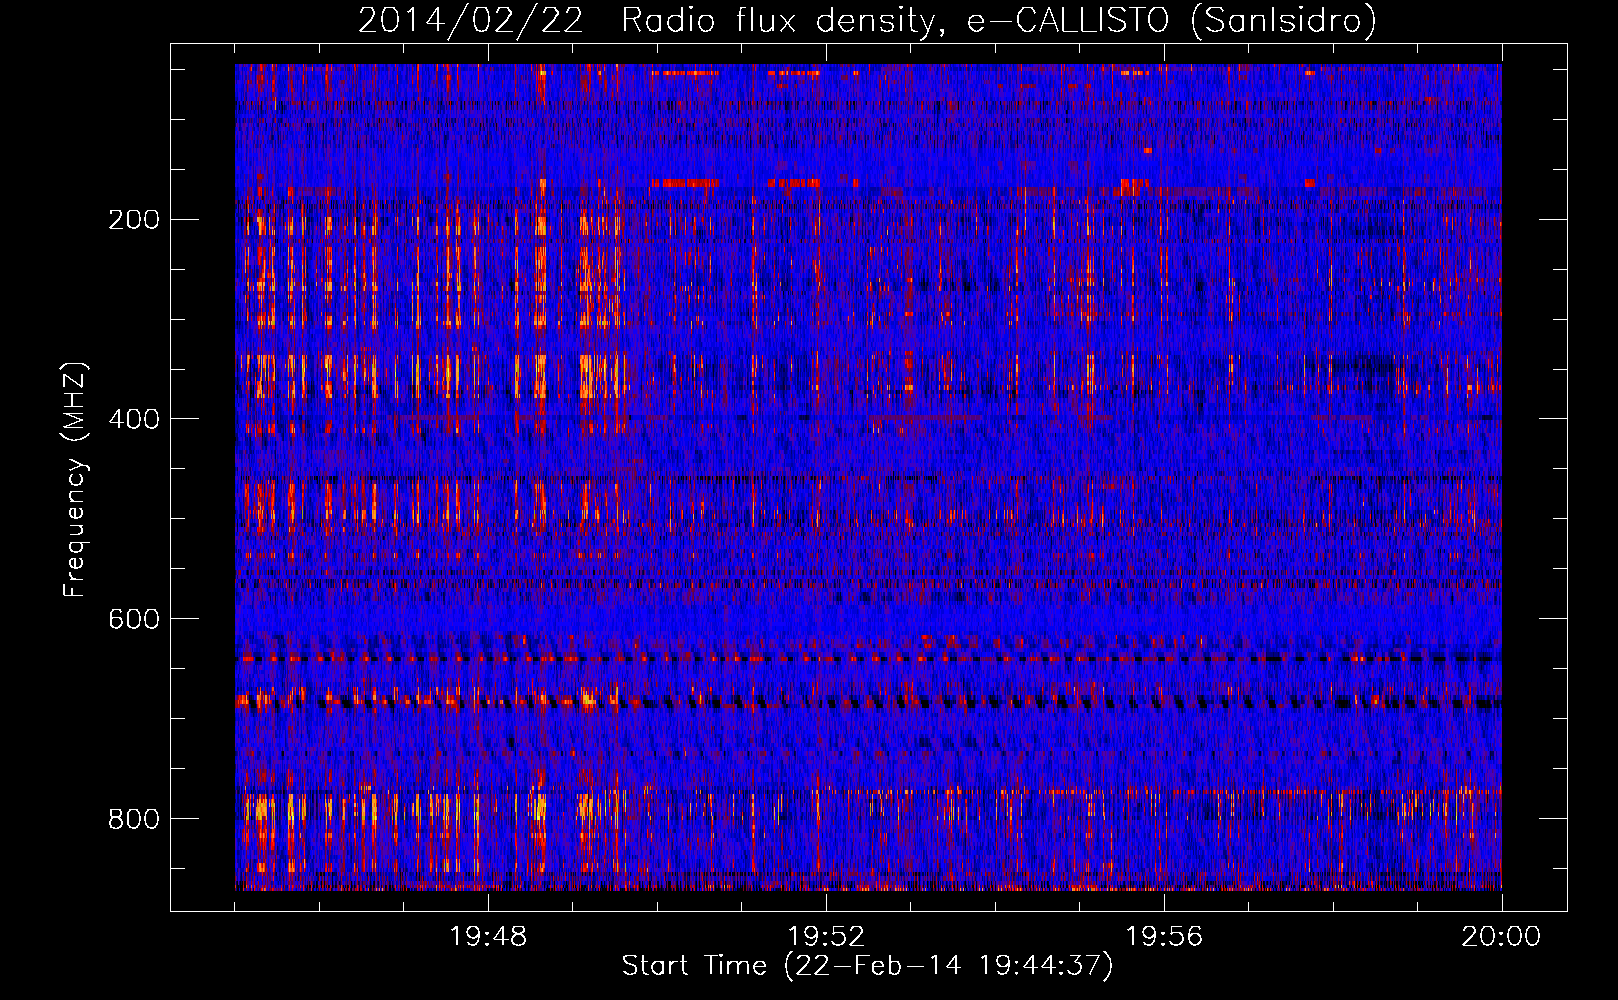Click the 19:48 time tick label
Image resolution: width=1618 pixels, height=1000 pixels.
(488, 937)
